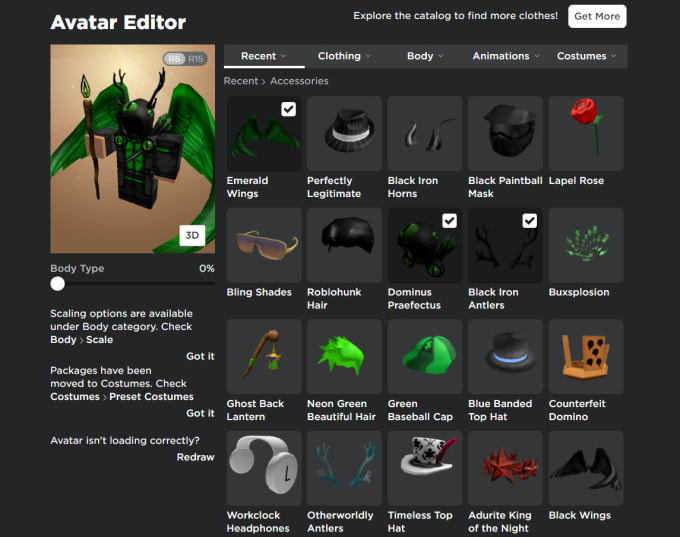Expand the Costumes dropdown chevron

614,56
